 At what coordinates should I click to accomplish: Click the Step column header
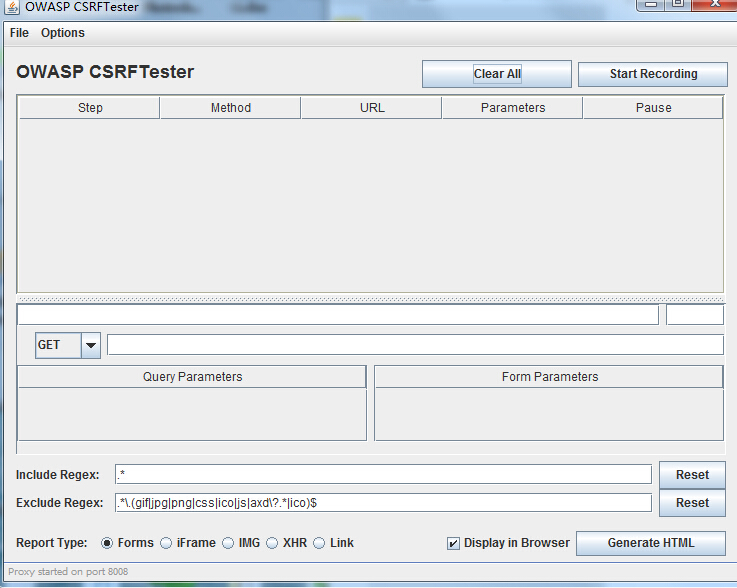89,108
